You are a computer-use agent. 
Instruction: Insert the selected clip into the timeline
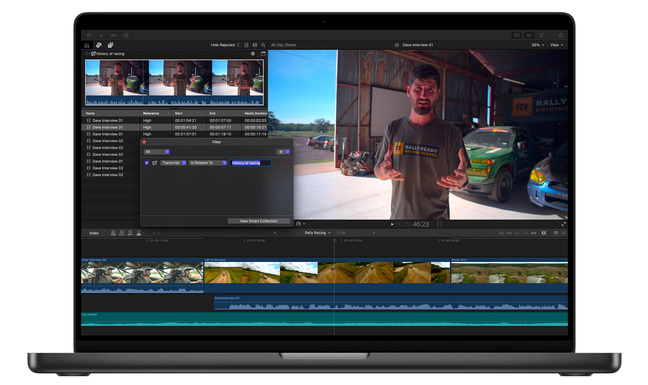(x=122, y=233)
